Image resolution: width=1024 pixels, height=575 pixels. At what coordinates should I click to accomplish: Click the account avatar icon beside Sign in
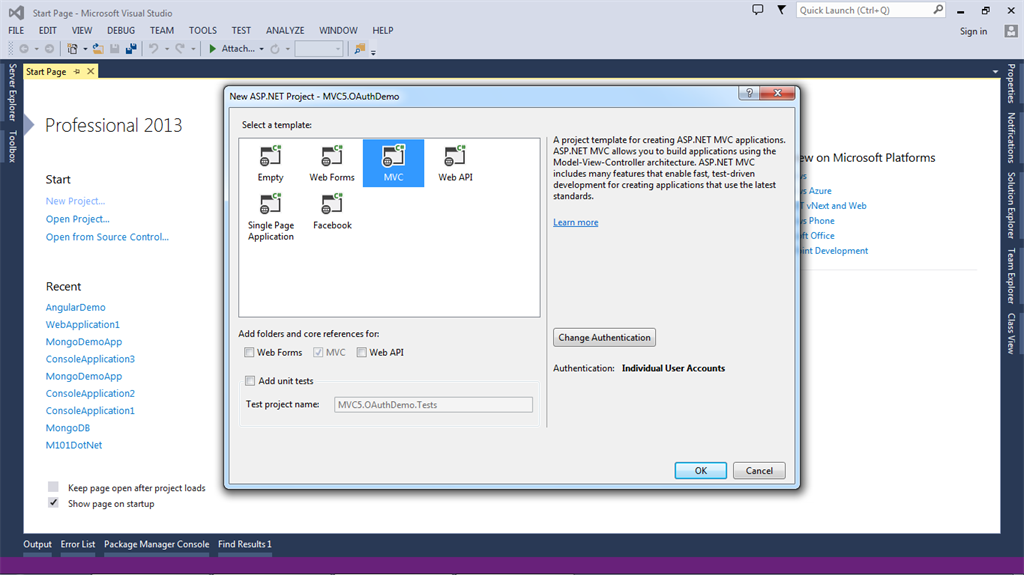click(1011, 31)
